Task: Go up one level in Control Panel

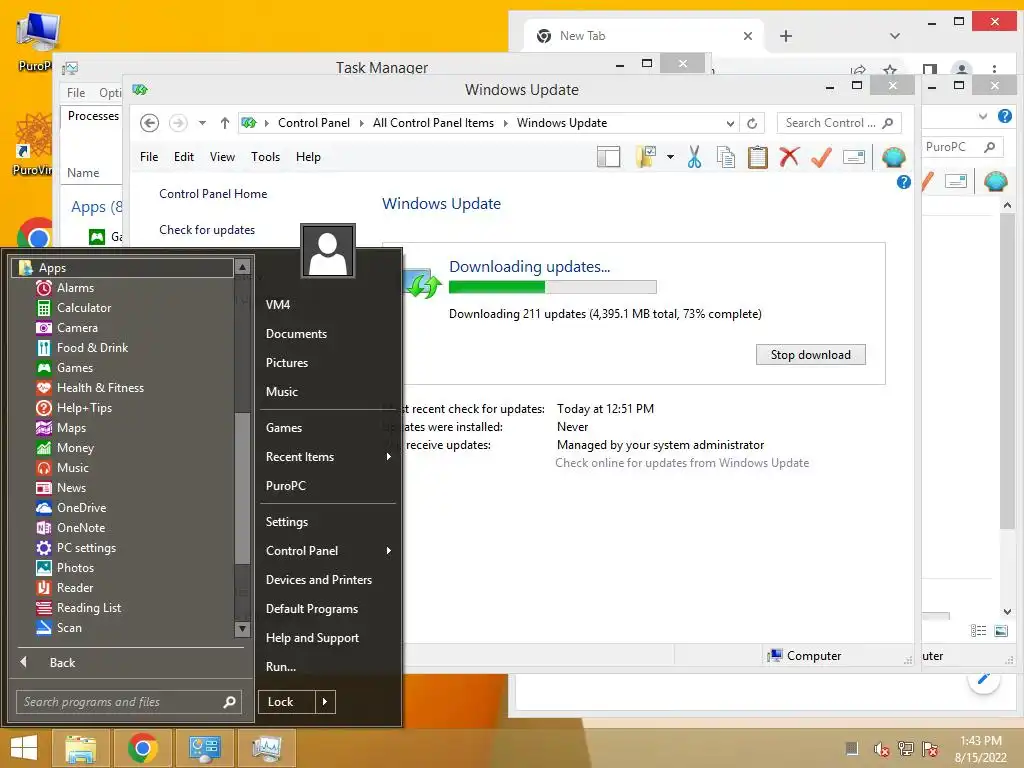Action: tap(225, 123)
